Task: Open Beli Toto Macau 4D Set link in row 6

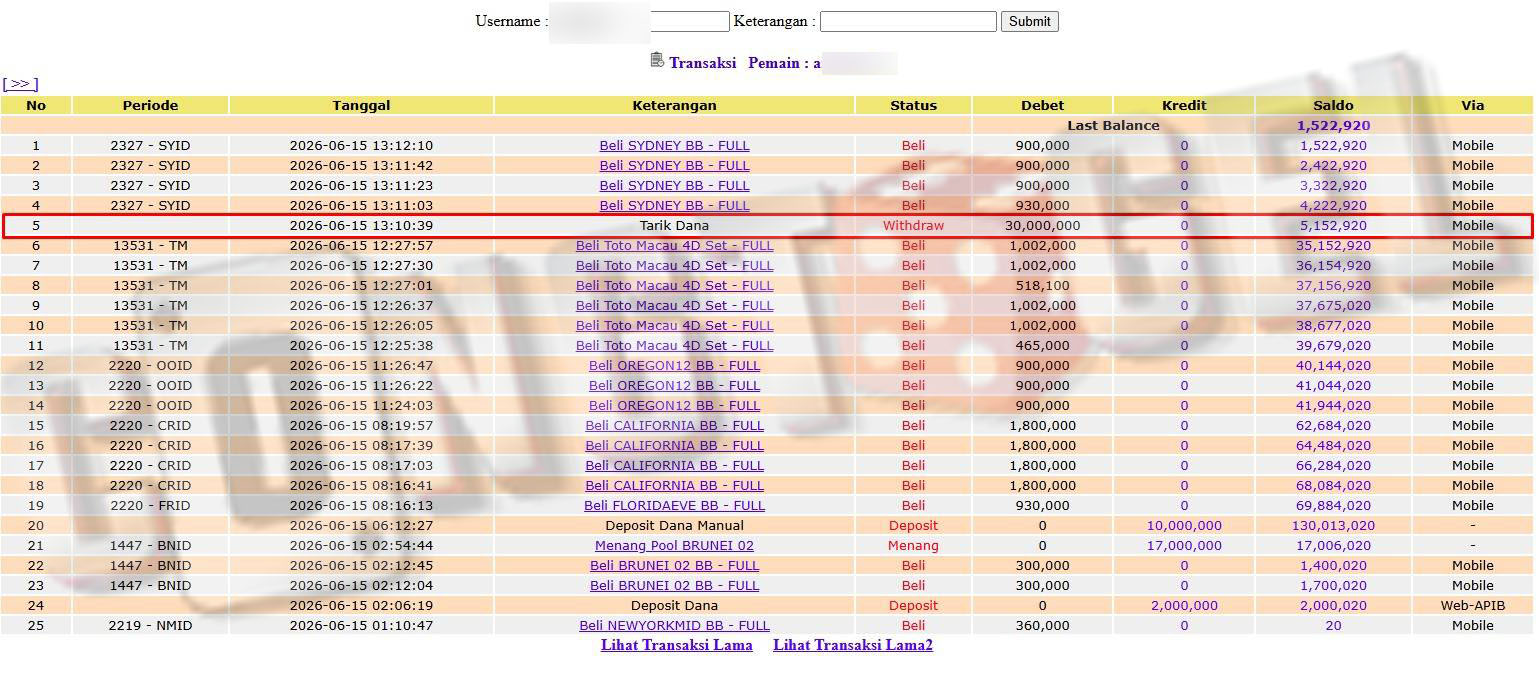Action: click(x=674, y=245)
